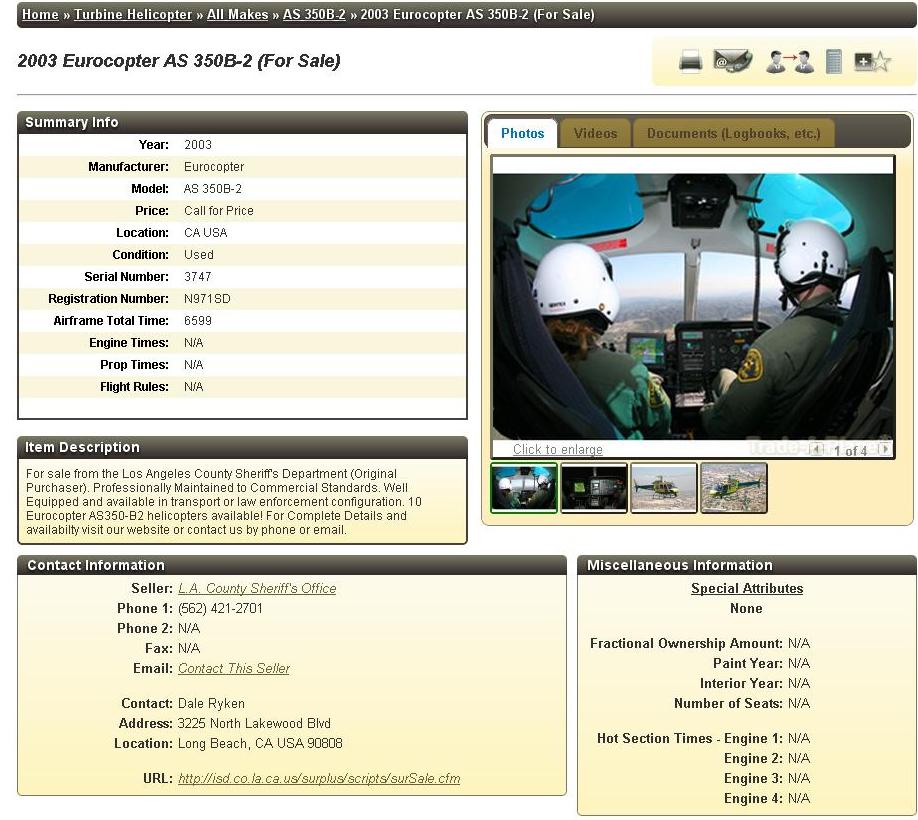The height and width of the screenshot is (820, 918).
Task: Open the Turbine Helicopter breadcrumb link
Action: coord(133,14)
